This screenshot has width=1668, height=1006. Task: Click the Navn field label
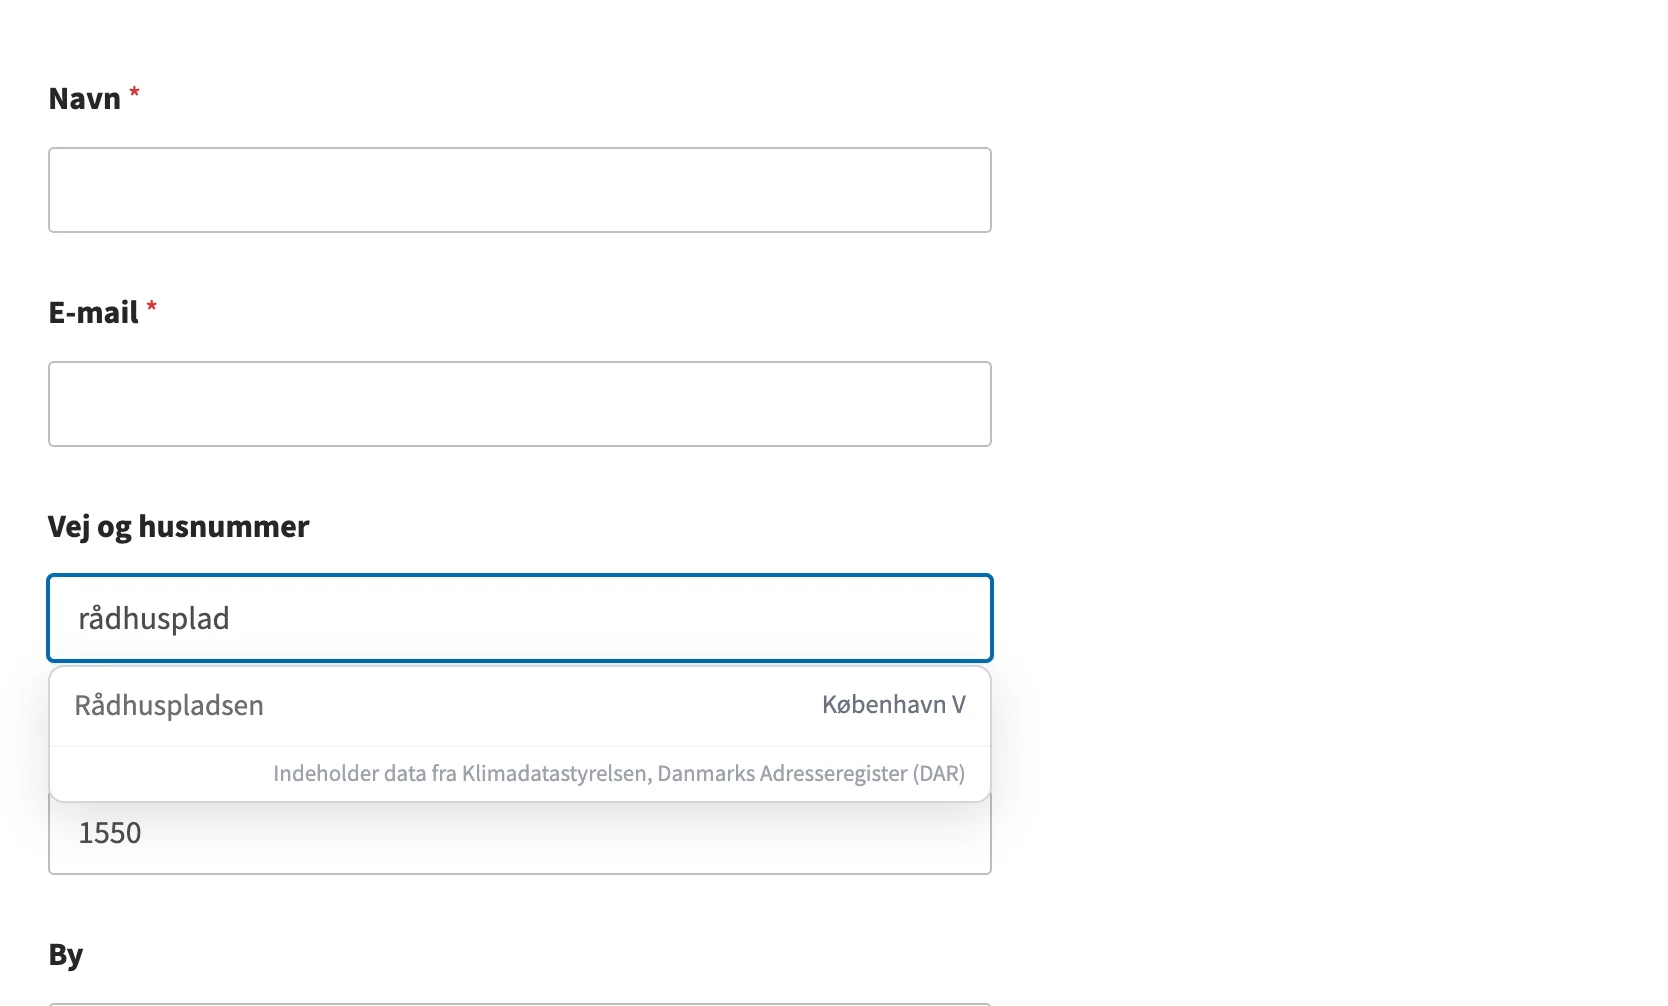click(x=85, y=99)
